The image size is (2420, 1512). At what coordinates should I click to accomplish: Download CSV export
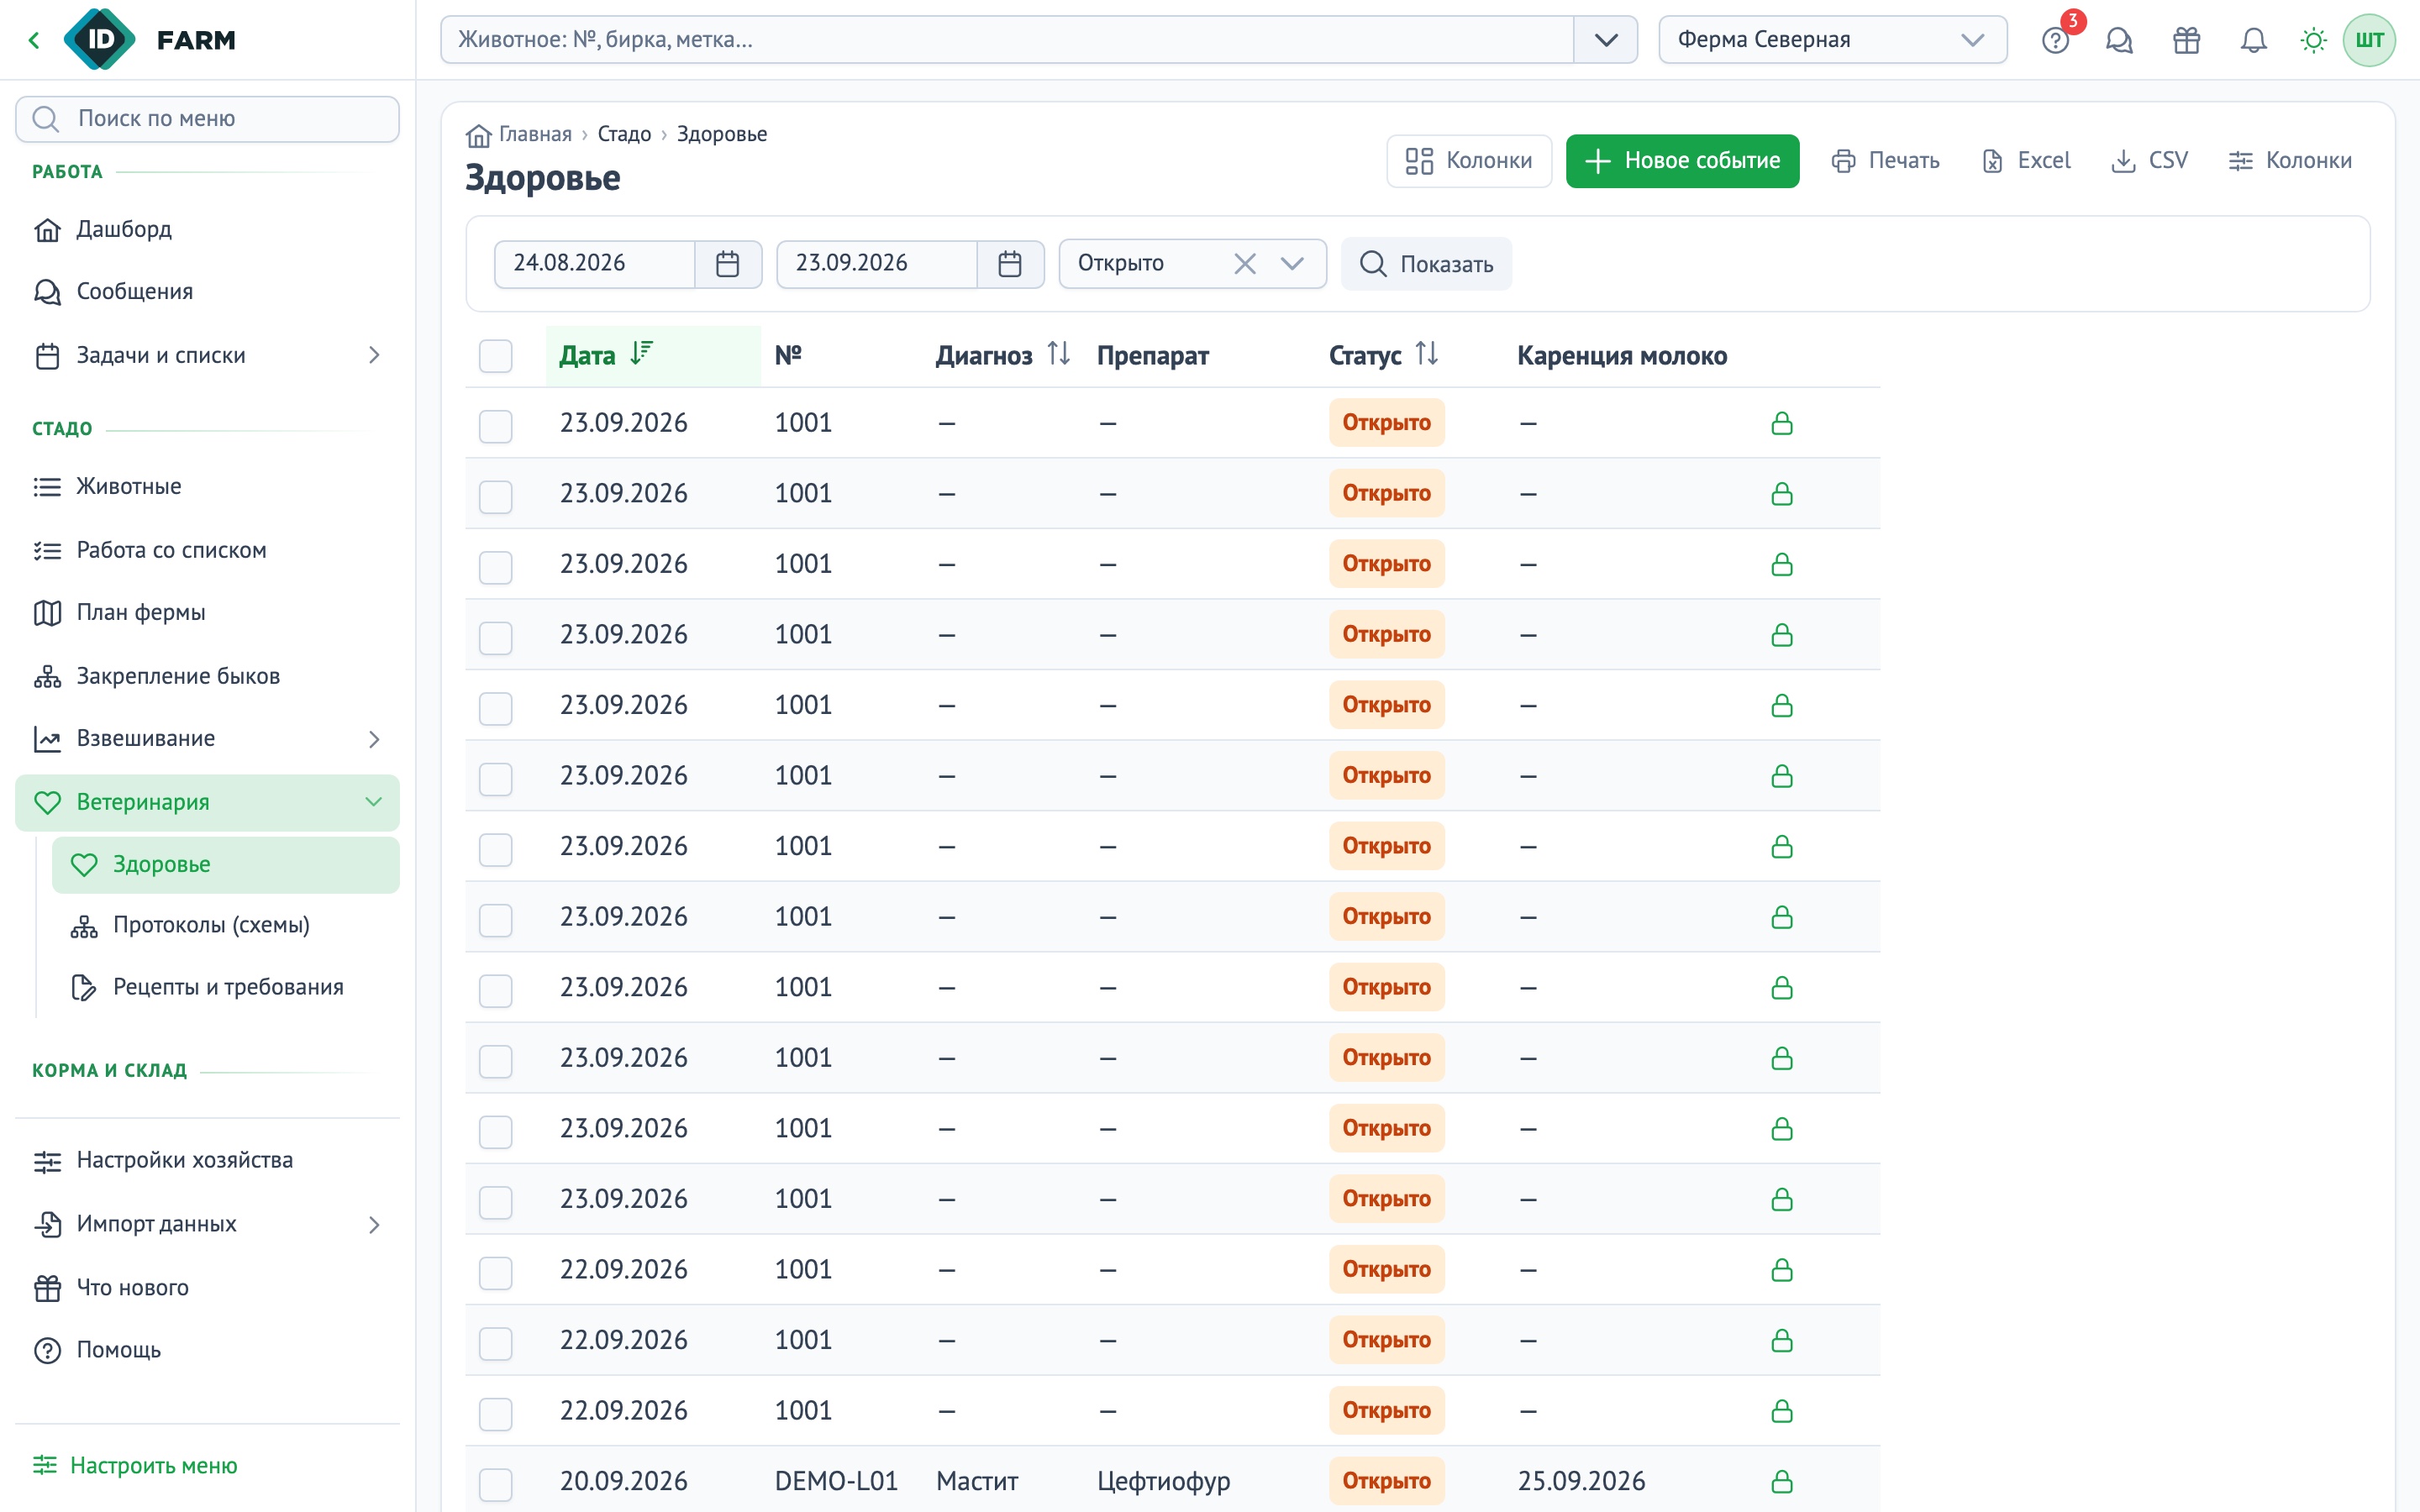(2150, 161)
